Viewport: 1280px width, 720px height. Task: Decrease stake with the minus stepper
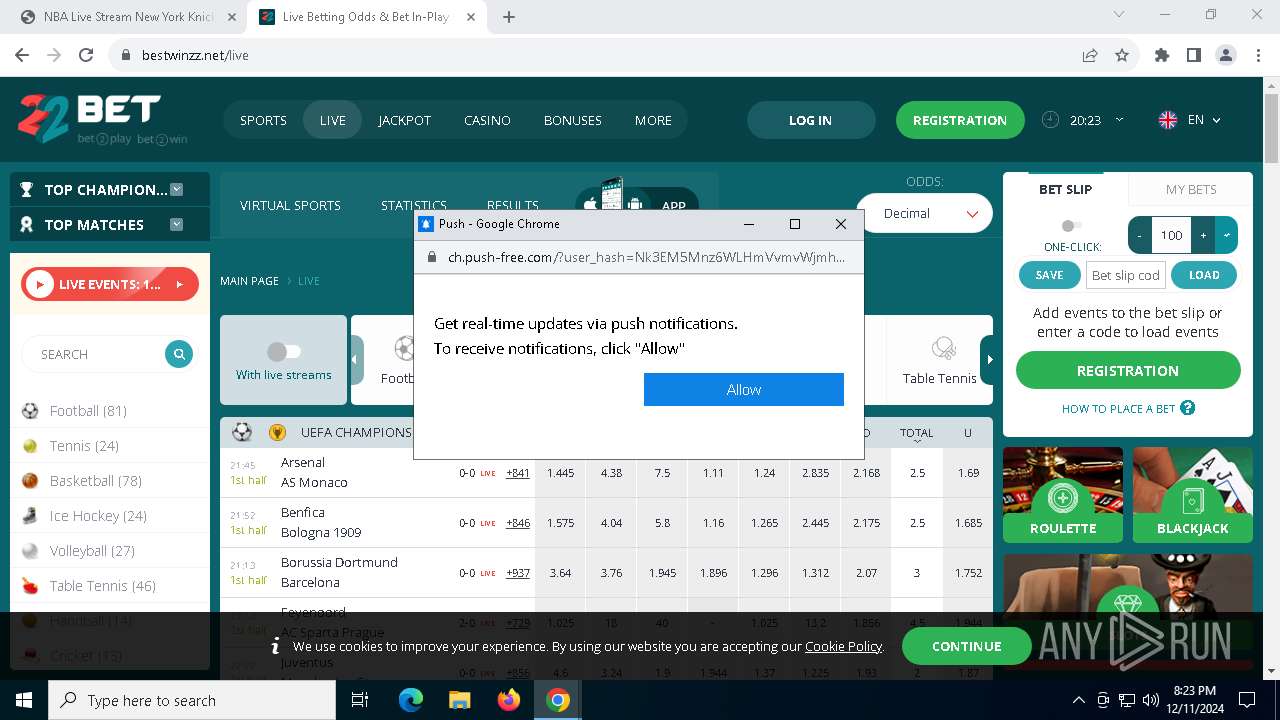pos(1140,235)
